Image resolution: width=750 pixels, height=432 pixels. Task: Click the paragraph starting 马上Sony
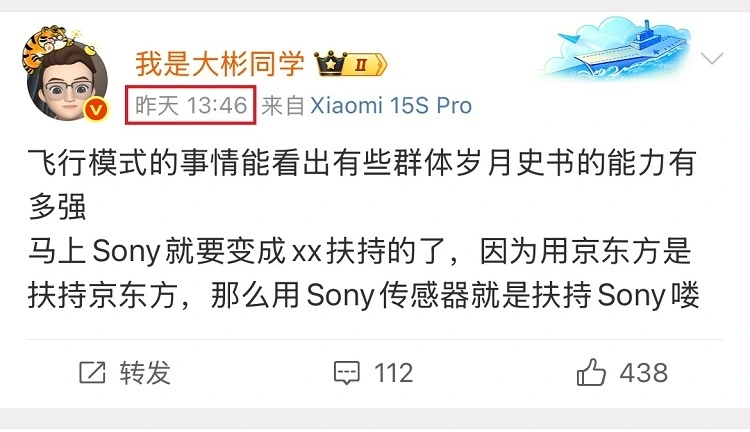point(364,273)
